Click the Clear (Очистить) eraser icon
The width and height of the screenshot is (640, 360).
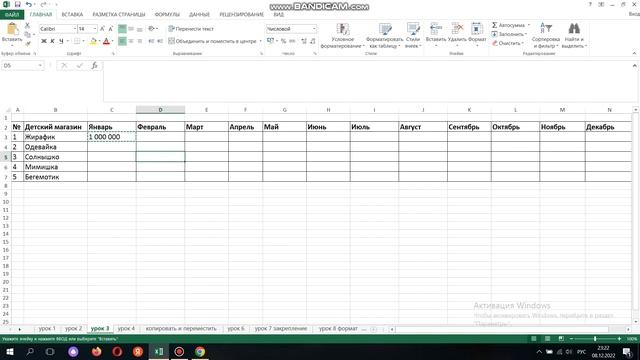tap(495, 43)
